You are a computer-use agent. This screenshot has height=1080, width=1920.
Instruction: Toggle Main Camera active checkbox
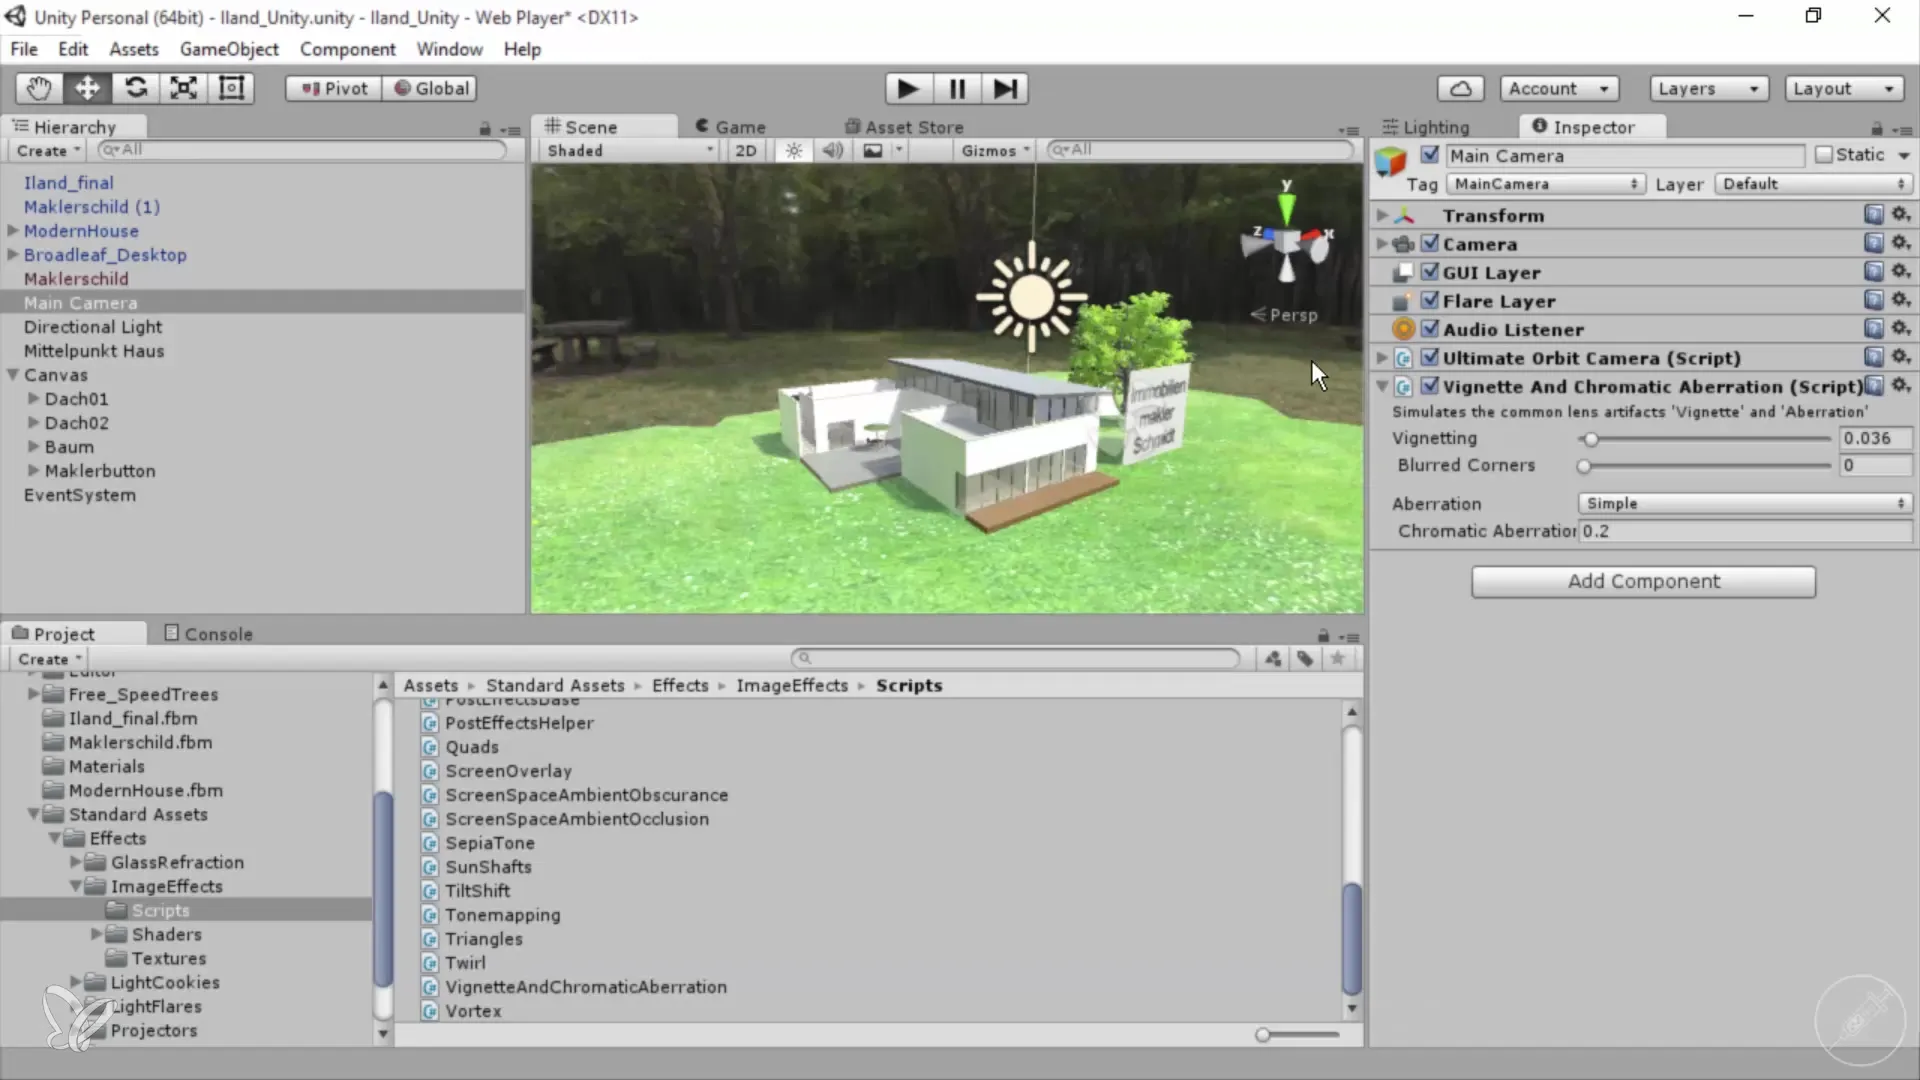pos(1430,155)
